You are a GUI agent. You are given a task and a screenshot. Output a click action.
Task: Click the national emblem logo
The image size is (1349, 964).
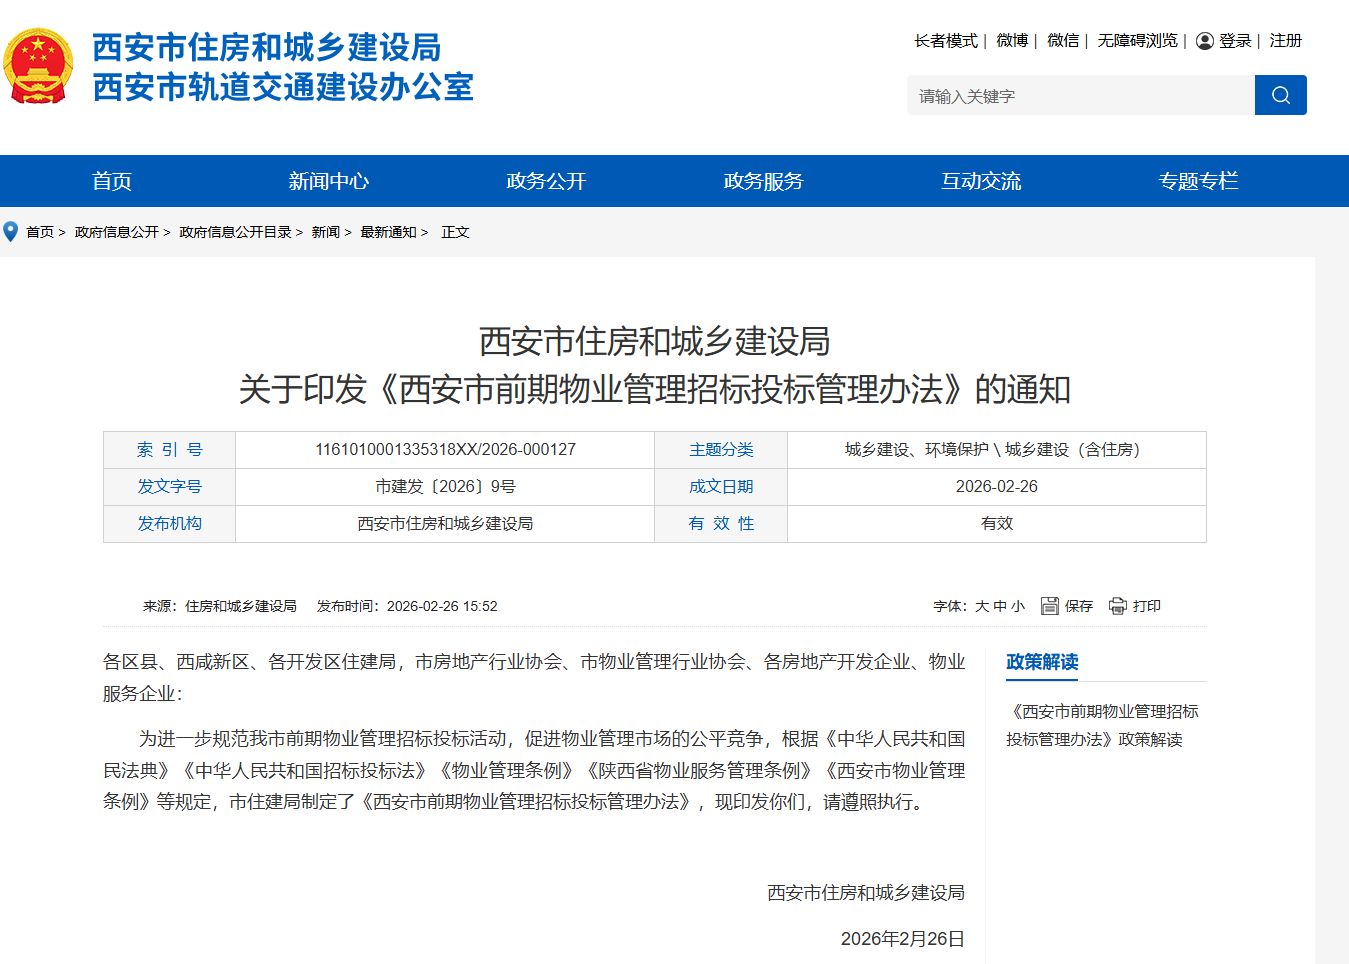click(38, 66)
